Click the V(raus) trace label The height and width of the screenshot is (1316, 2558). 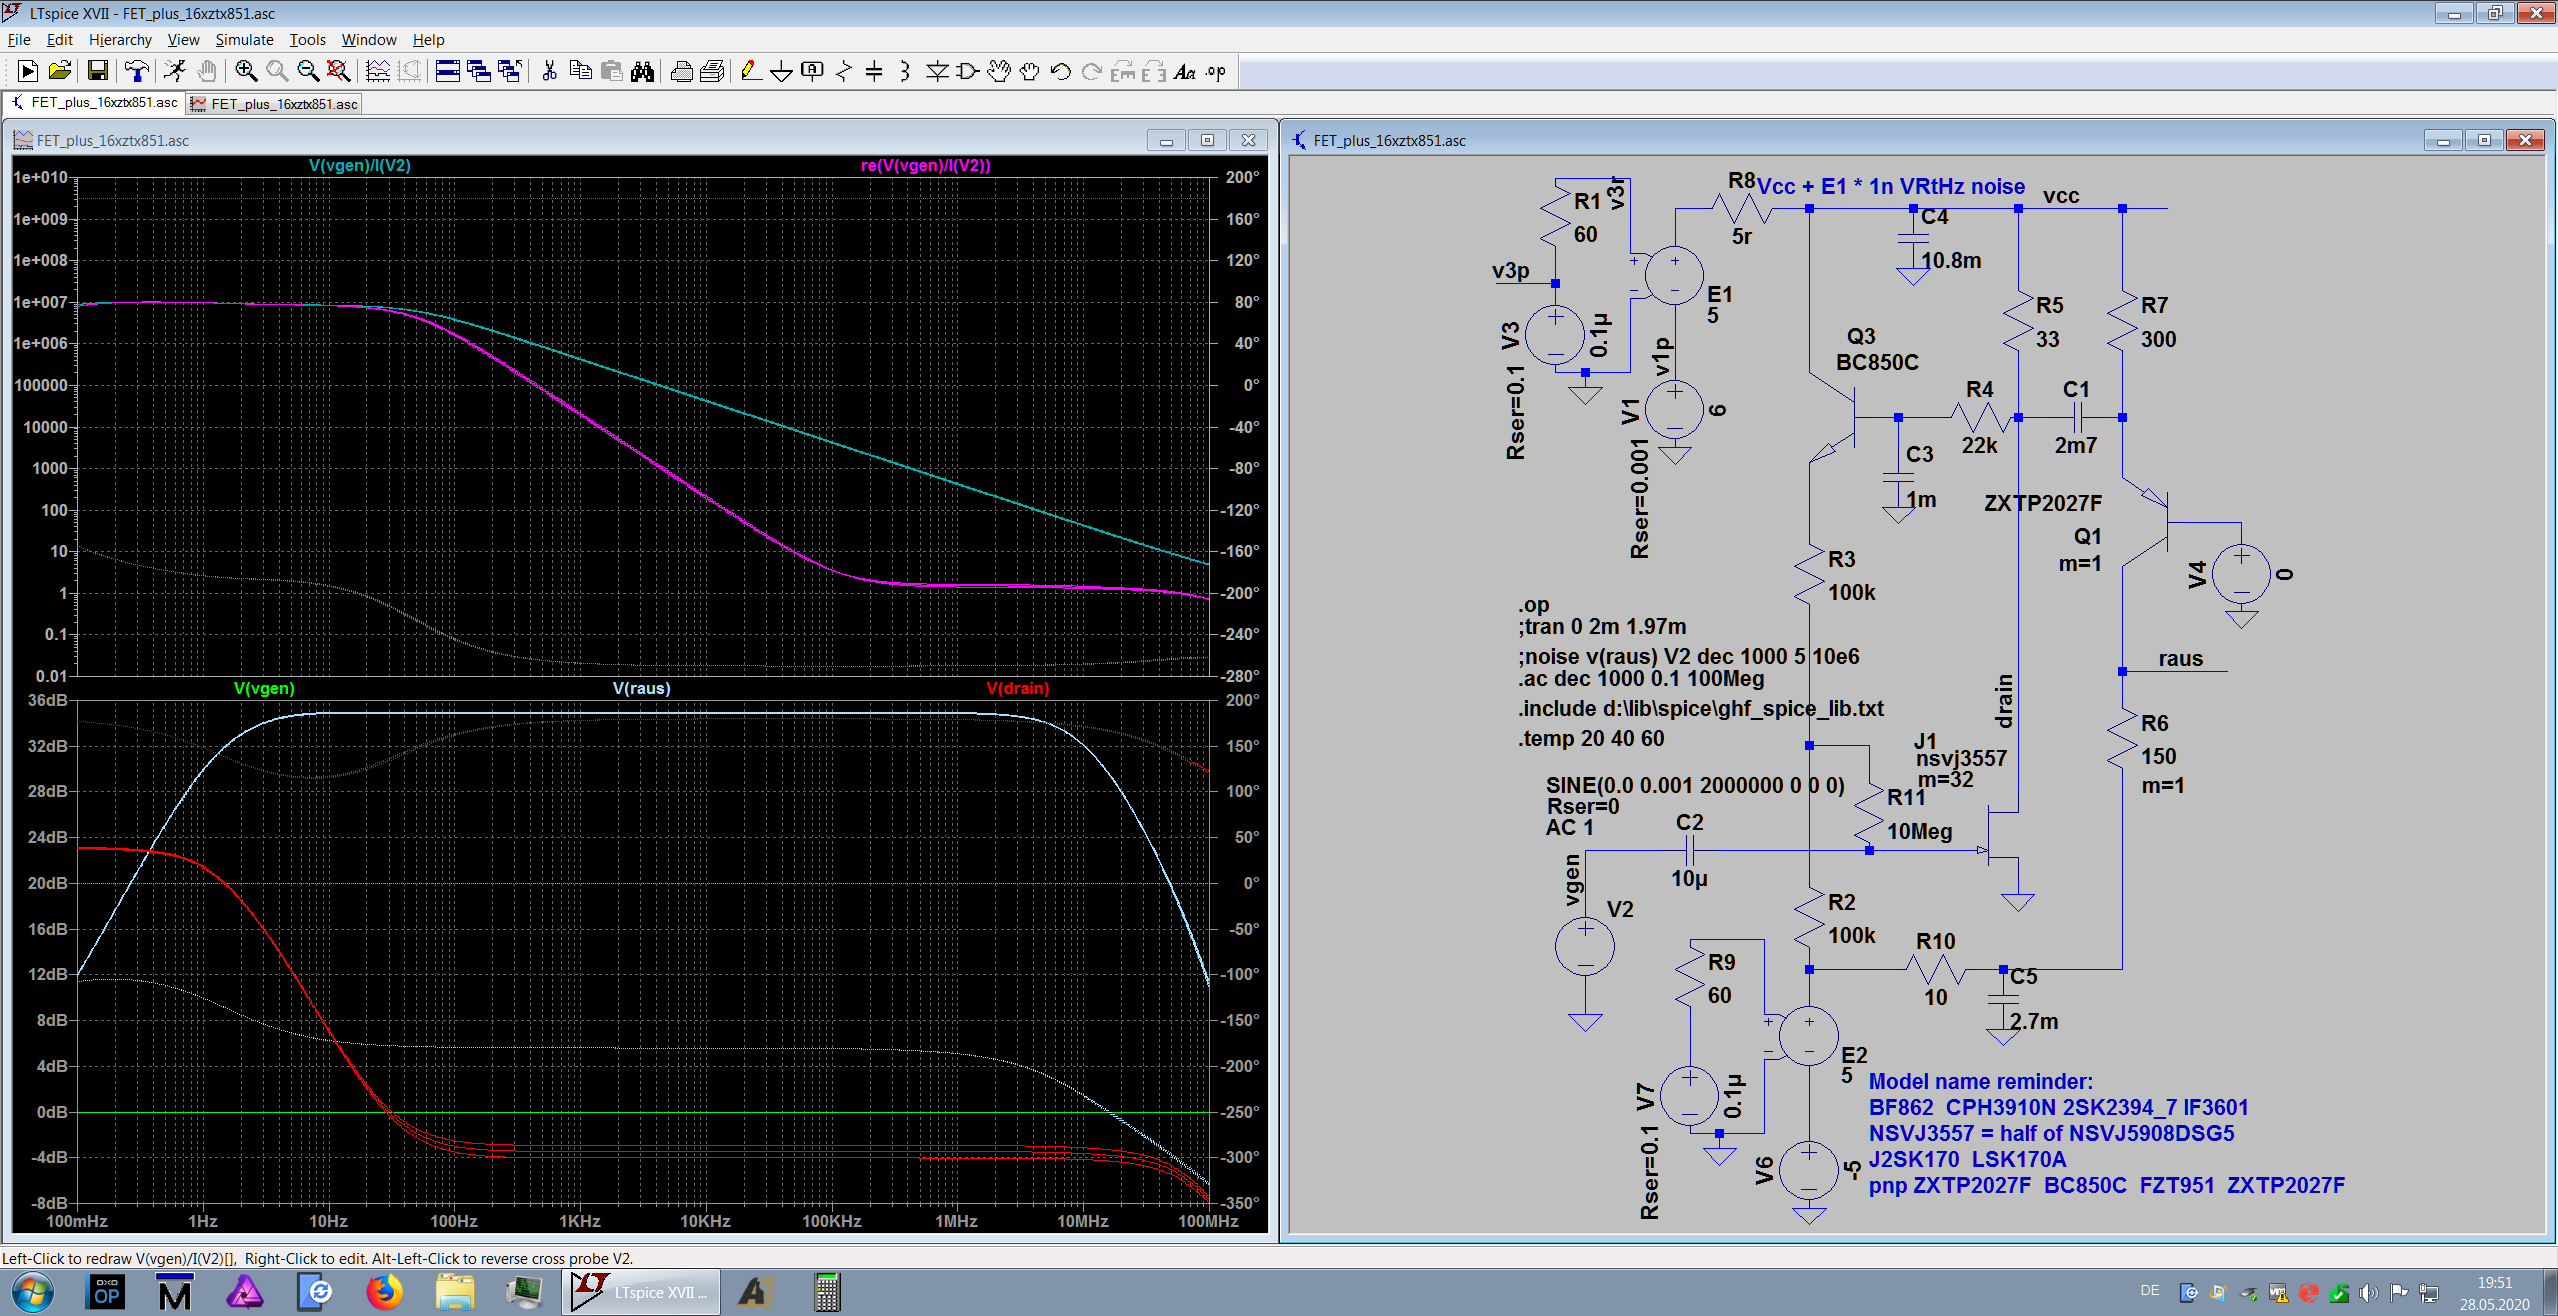[642, 689]
